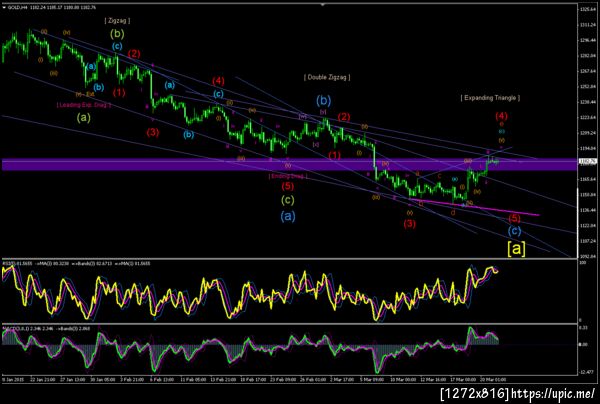Viewport: 600px width, 404px height.
Task: Click red (2) right of blue (b) peak
Action: click(x=344, y=117)
